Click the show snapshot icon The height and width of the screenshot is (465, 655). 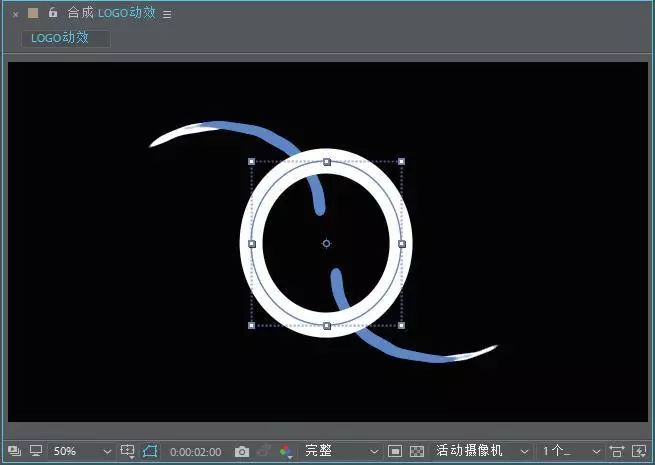click(264, 451)
